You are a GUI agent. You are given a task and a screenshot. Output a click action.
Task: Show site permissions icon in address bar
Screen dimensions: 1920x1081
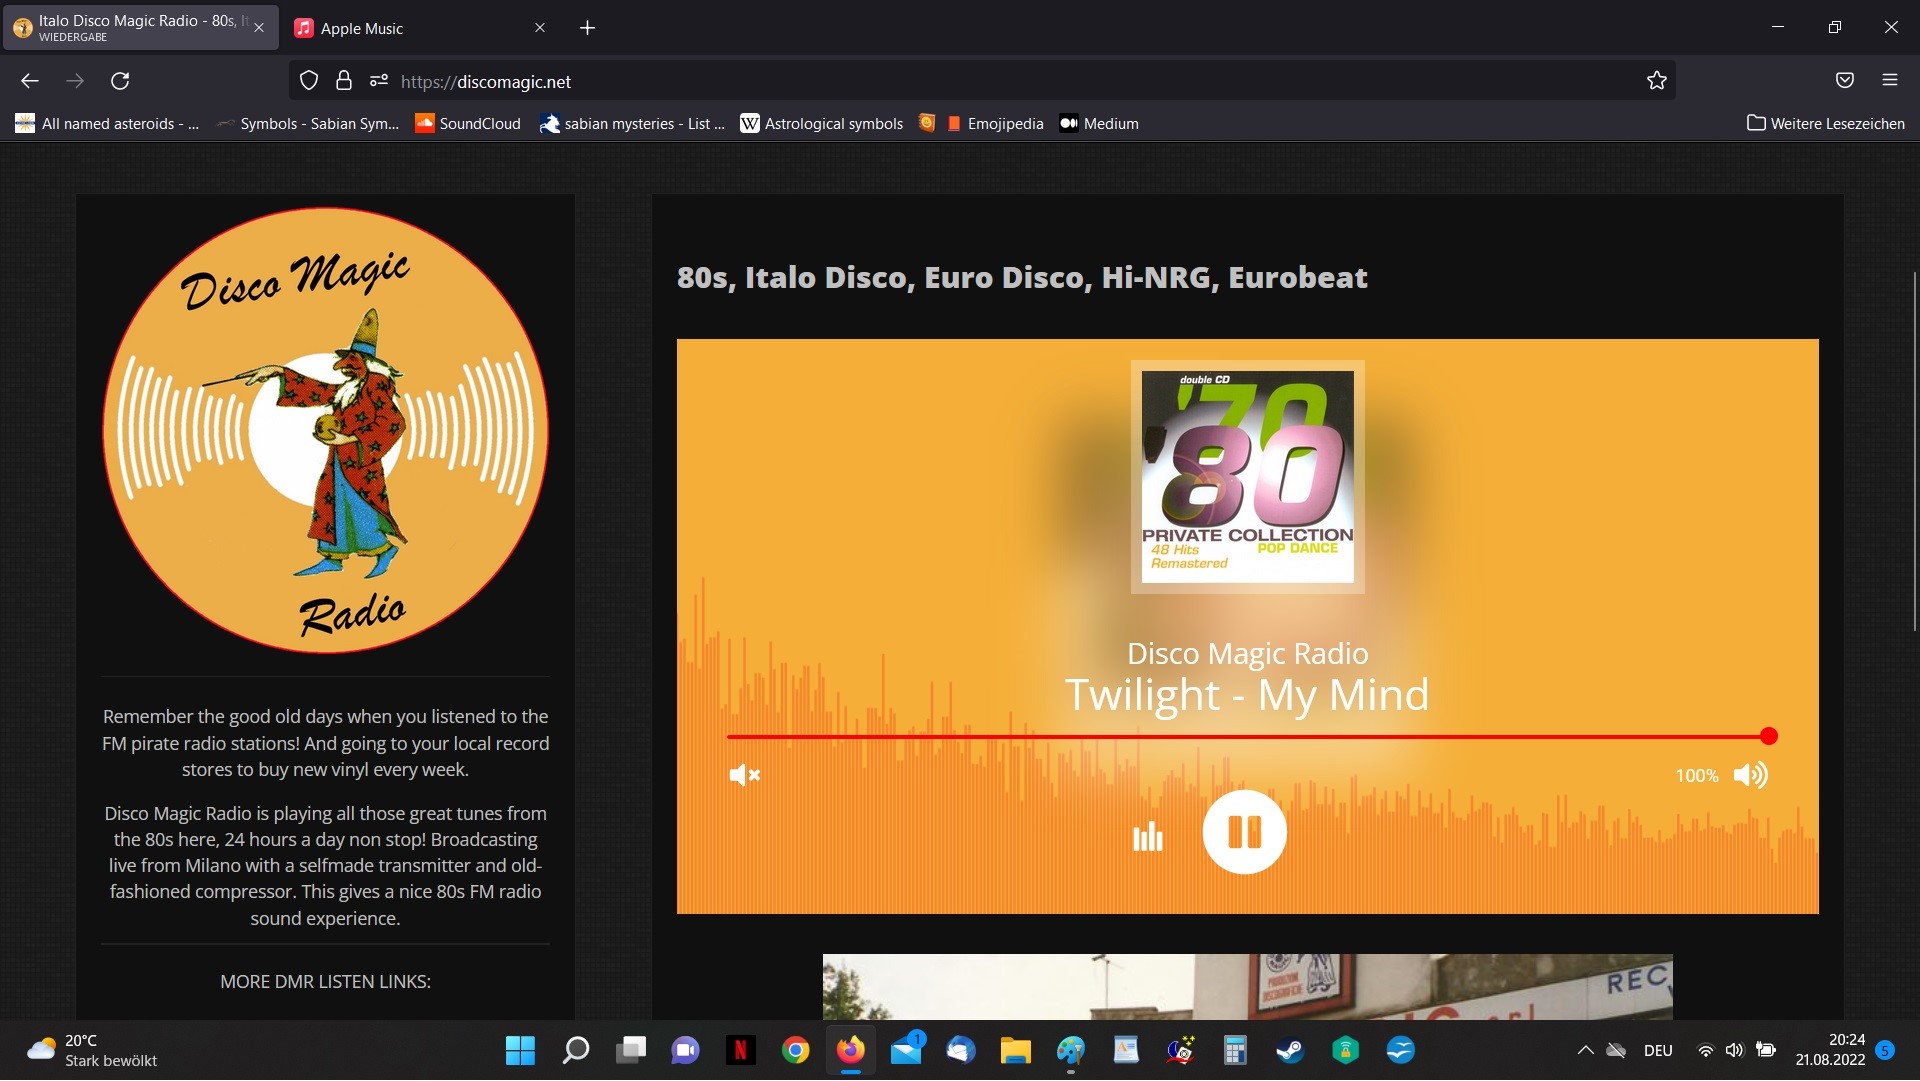click(x=378, y=81)
